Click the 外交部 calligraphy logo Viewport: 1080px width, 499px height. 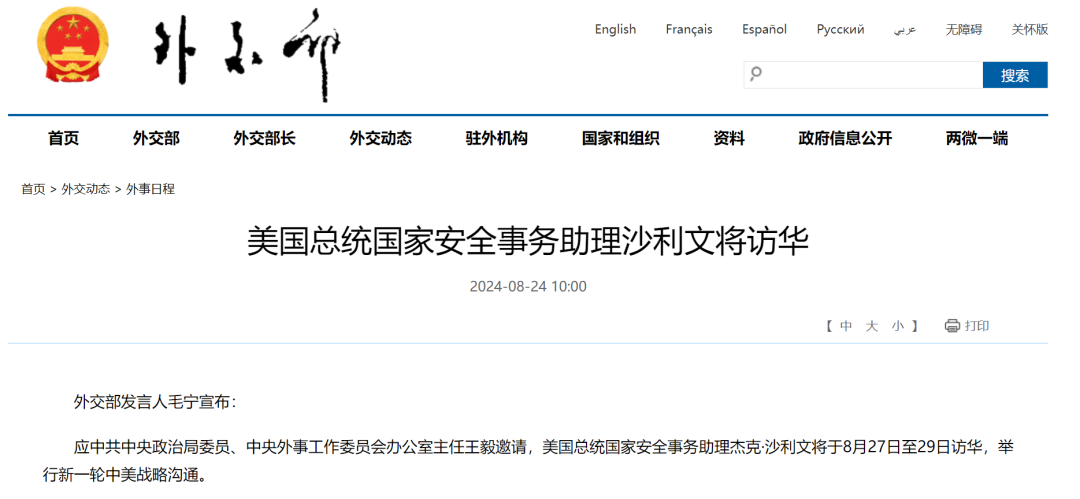pos(246,55)
